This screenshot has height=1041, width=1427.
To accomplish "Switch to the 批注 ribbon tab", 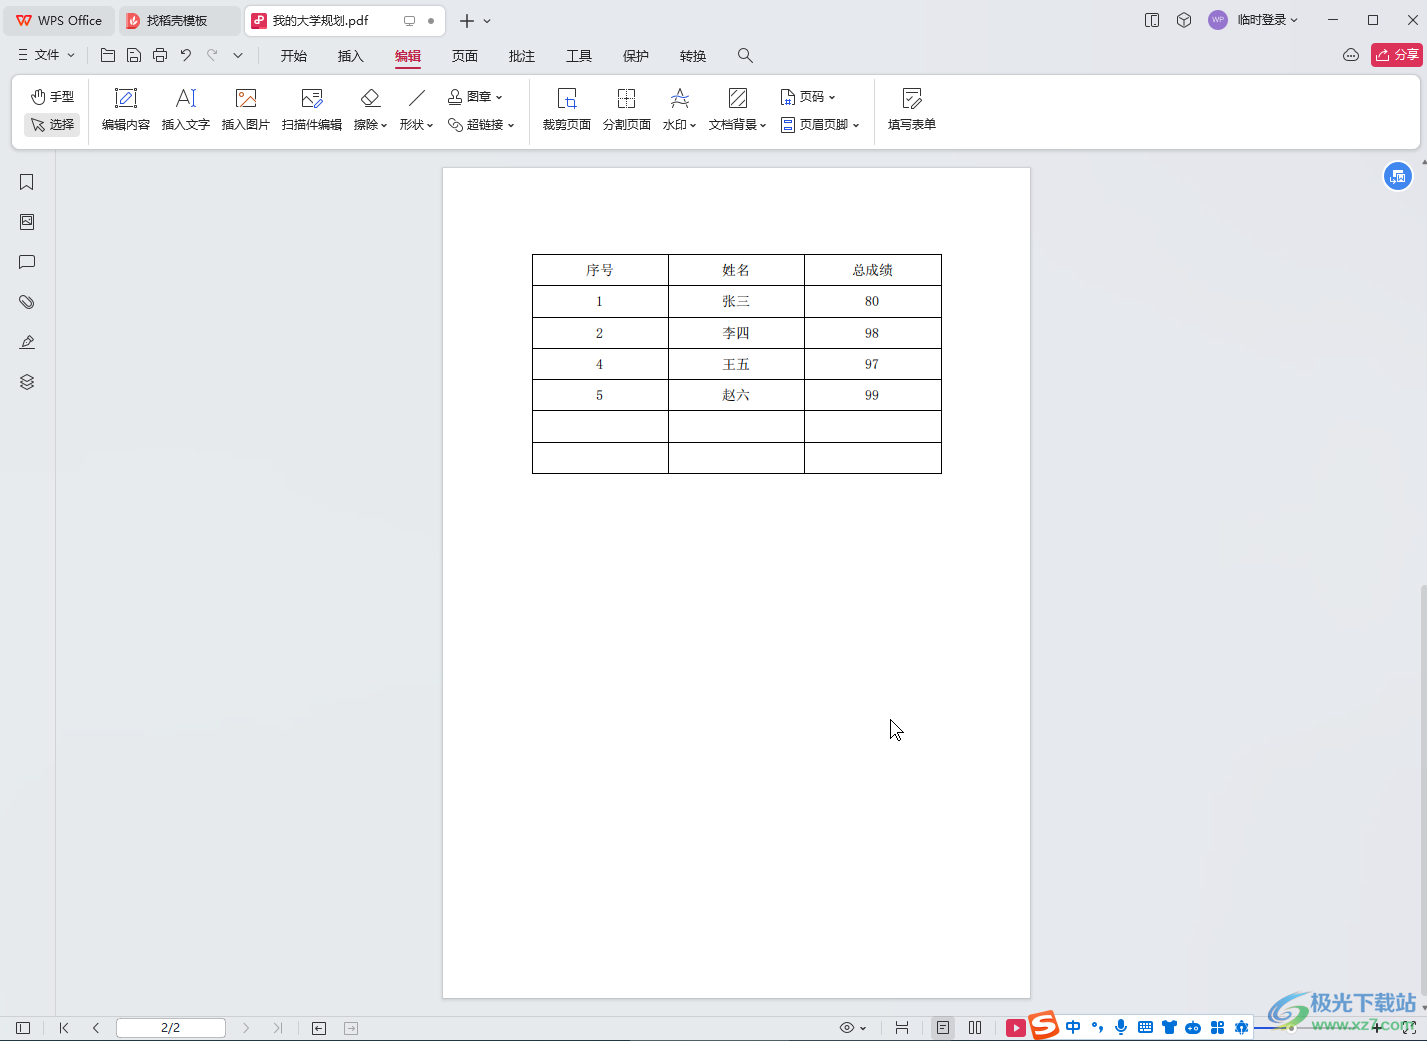I will 522,56.
